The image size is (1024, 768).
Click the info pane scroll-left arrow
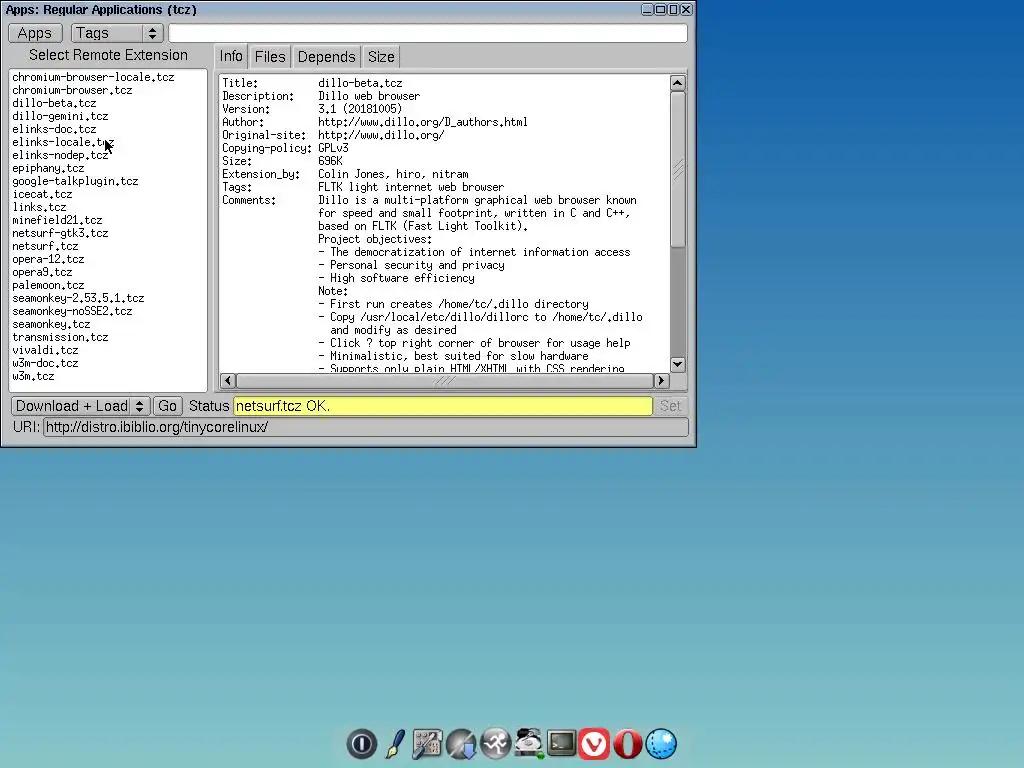tap(228, 381)
